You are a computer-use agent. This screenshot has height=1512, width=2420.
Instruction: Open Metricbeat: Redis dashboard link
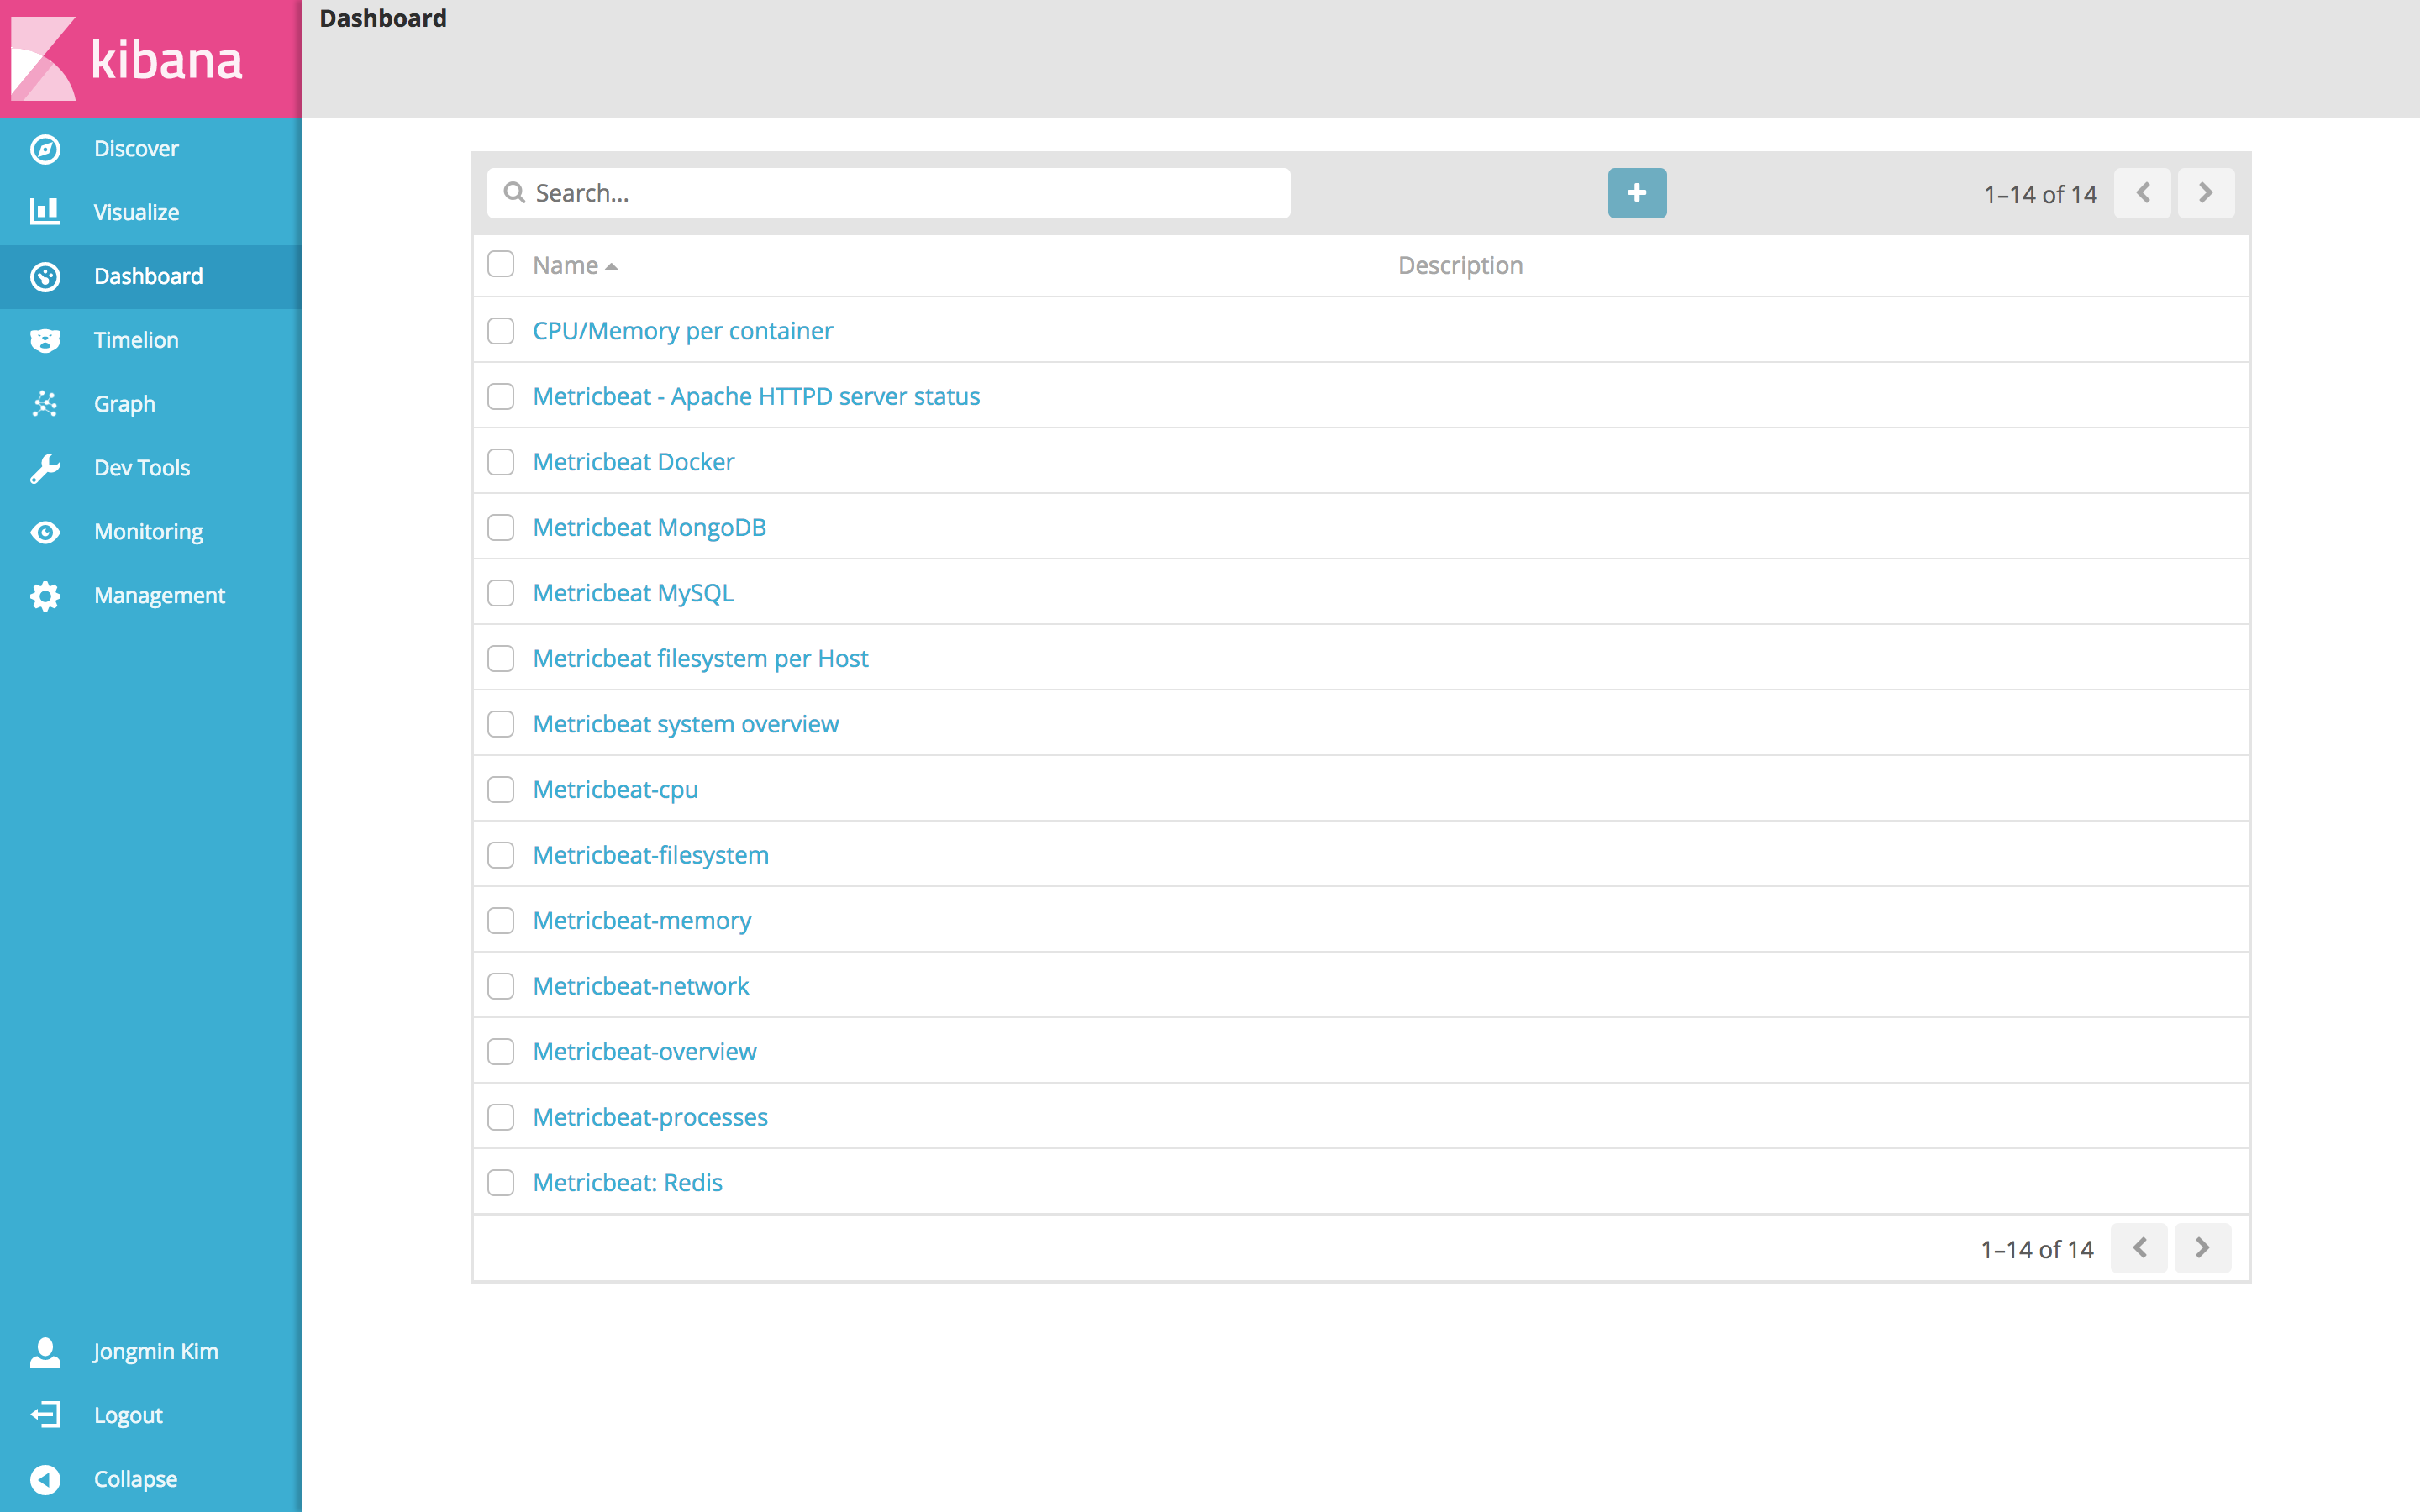(625, 1181)
